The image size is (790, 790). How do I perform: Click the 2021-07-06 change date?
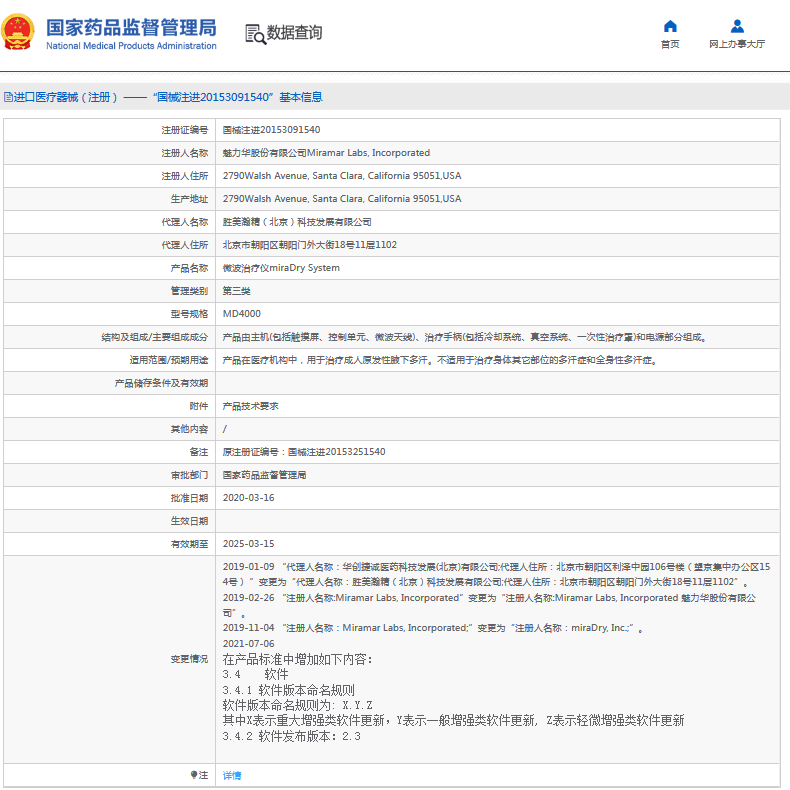[249, 644]
